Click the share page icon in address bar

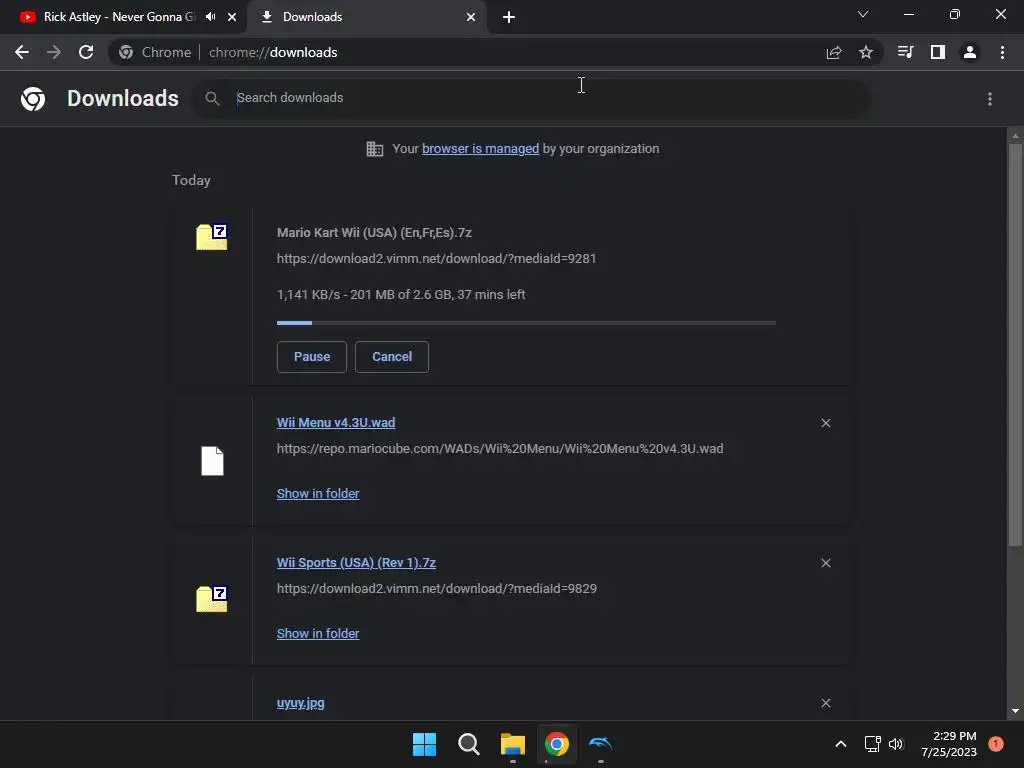pos(833,52)
